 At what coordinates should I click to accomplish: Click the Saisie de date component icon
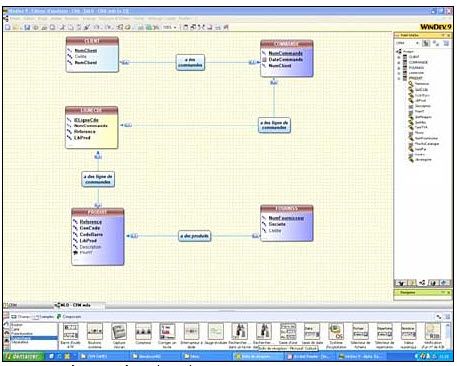(x=312, y=332)
